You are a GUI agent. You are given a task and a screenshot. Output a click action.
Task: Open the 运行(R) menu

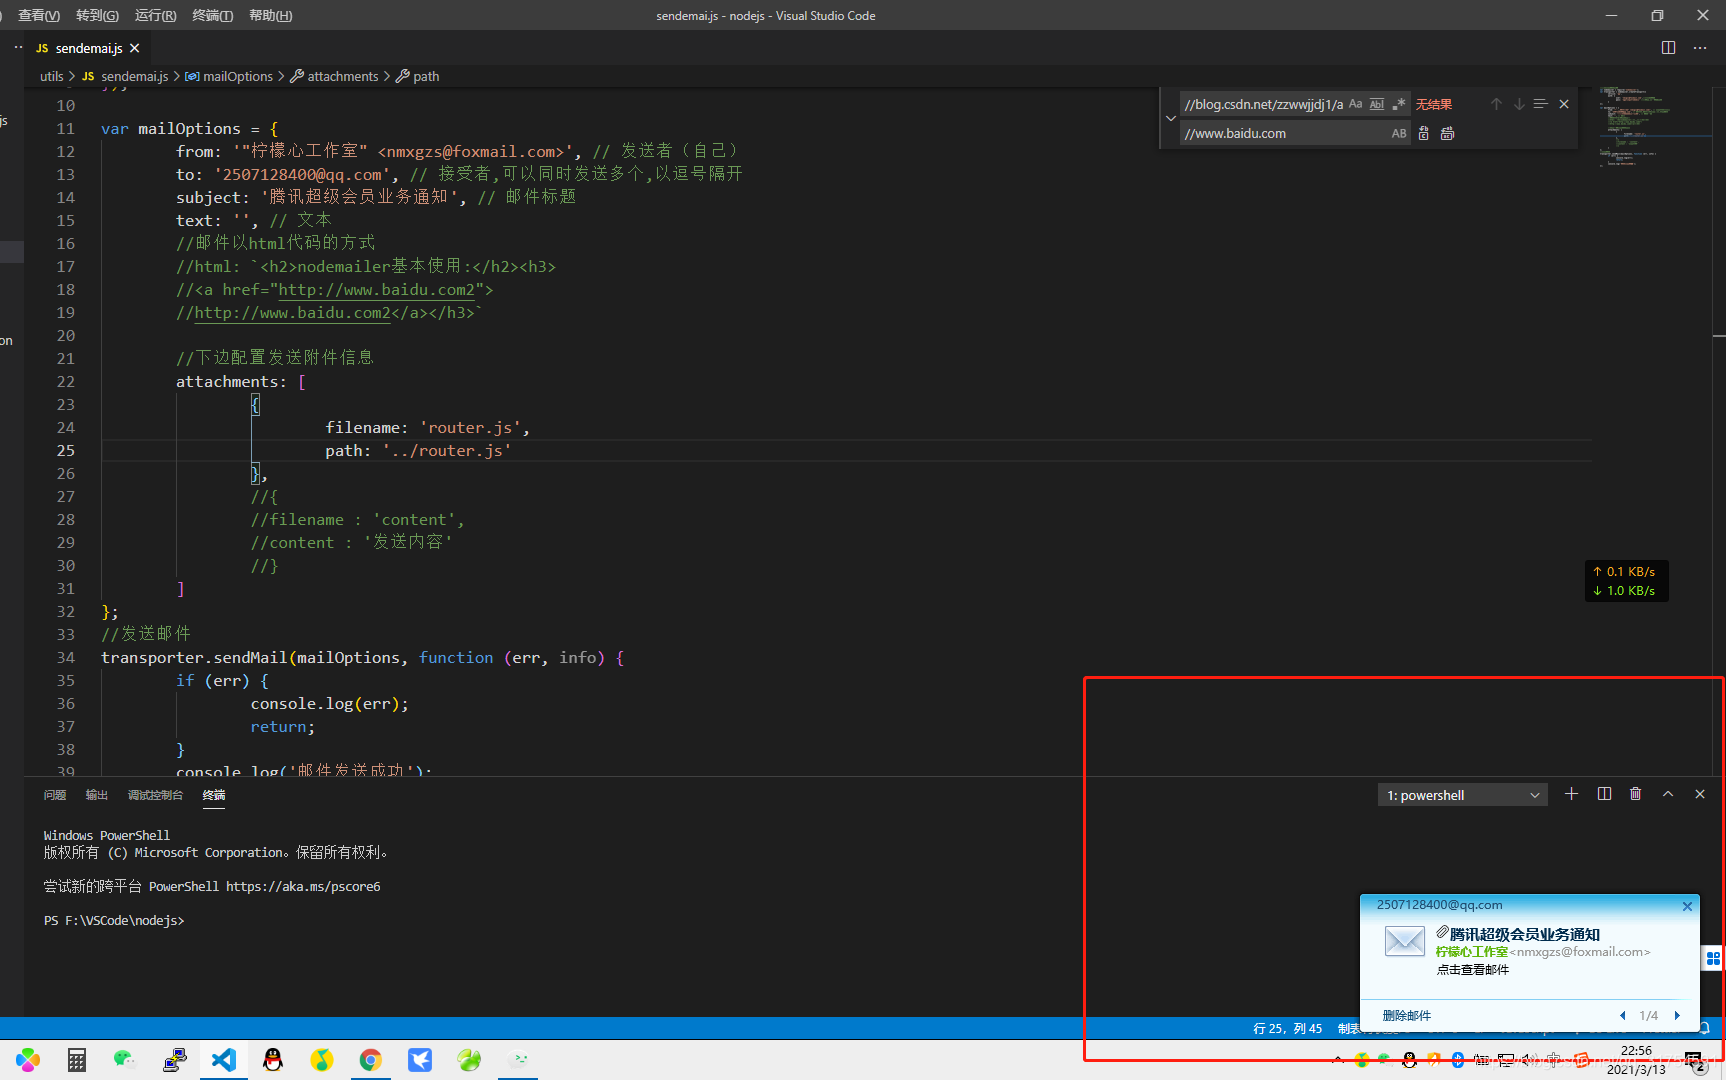tap(155, 15)
